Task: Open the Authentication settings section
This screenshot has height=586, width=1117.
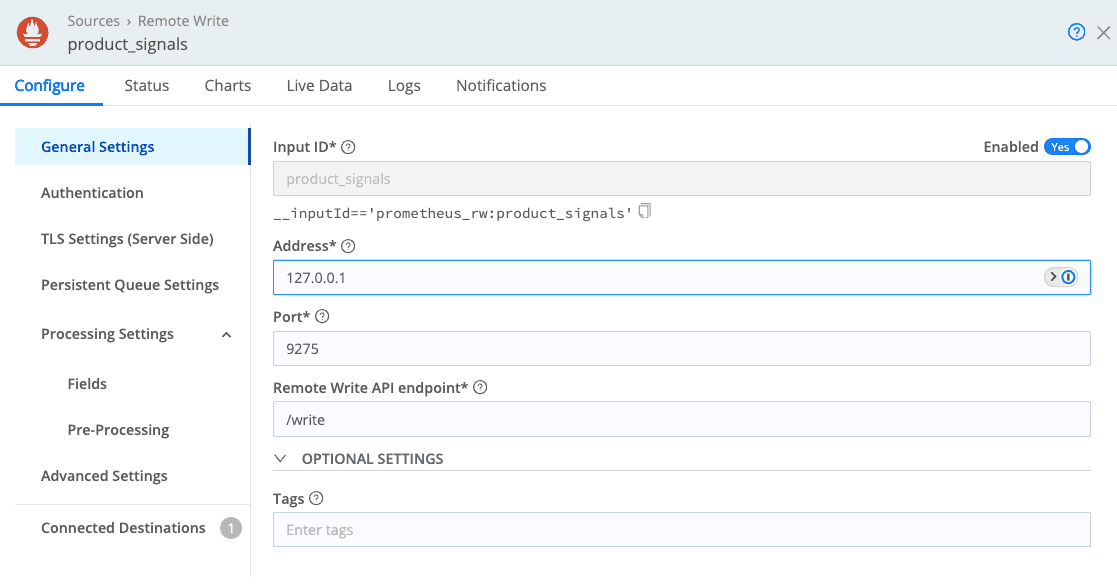Action: tap(92, 193)
